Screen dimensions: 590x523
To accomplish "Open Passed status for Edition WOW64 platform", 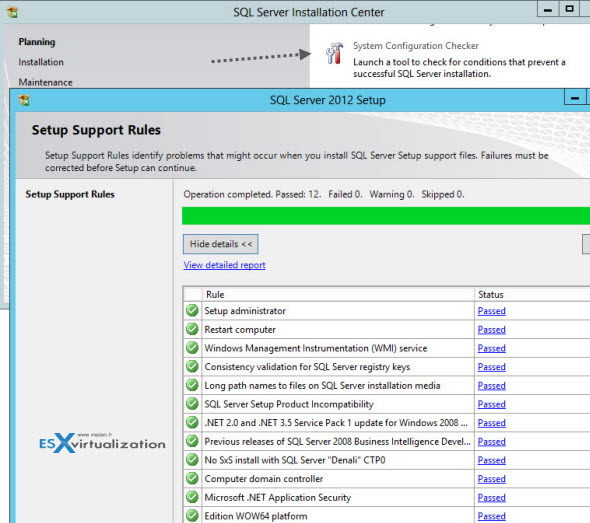I will (x=491, y=516).
